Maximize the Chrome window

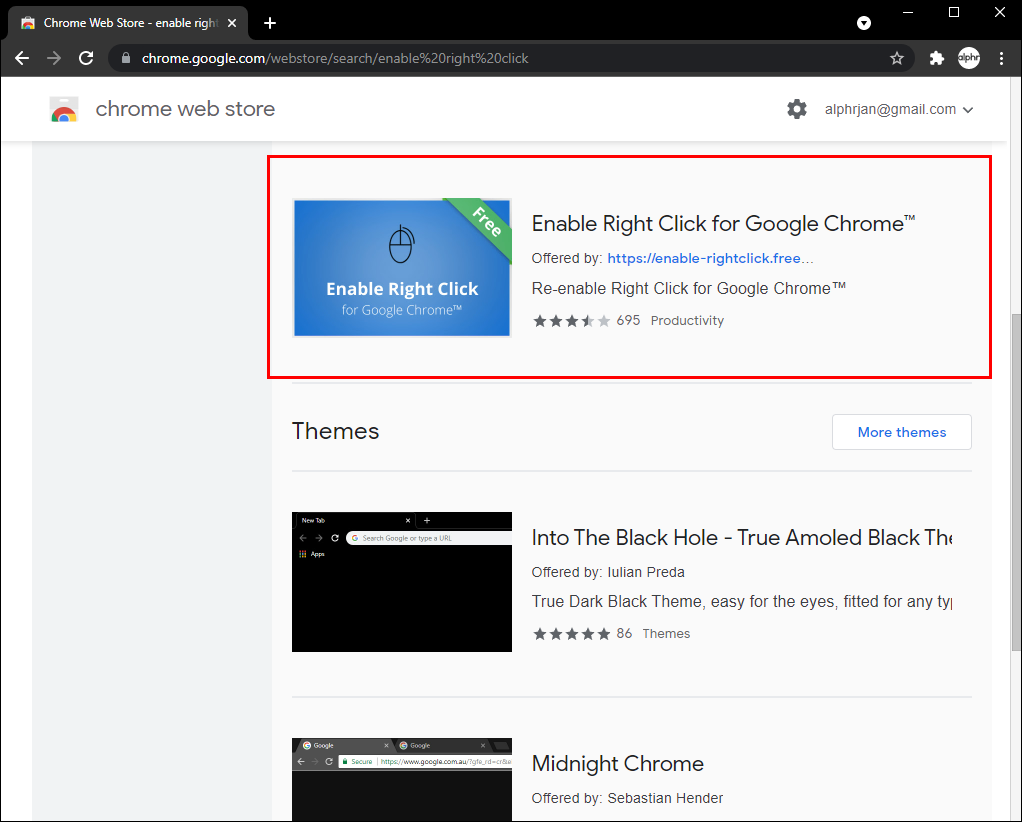coord(954,13)
